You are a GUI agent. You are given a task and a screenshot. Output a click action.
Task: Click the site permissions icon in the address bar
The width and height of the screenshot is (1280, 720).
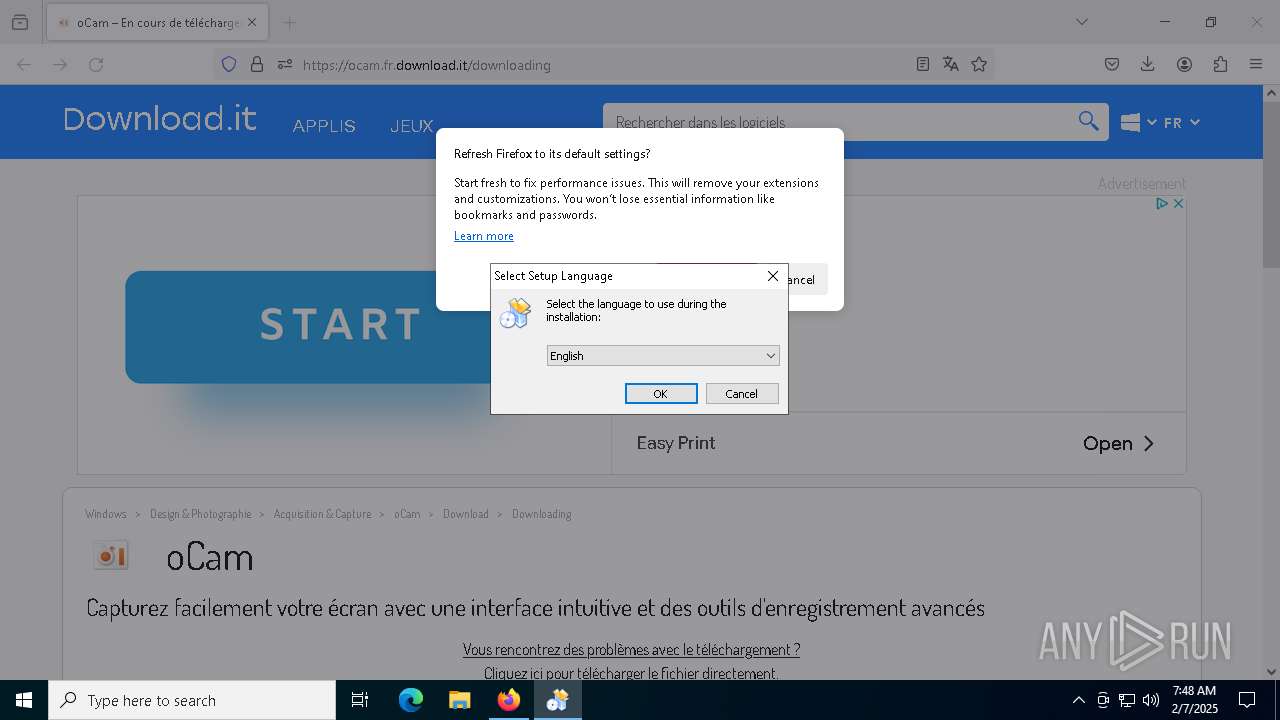[x=285, y=64]
